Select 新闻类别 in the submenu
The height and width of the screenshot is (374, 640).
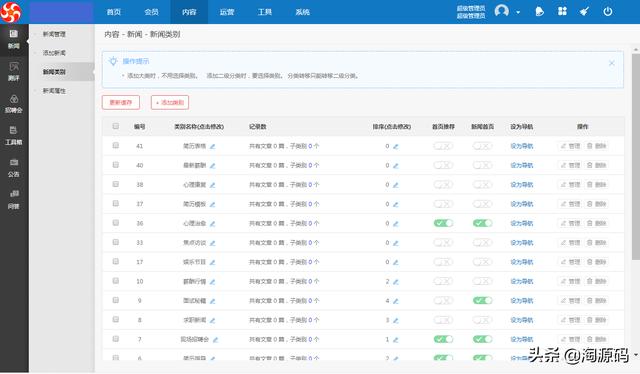[x=54, y=72]
